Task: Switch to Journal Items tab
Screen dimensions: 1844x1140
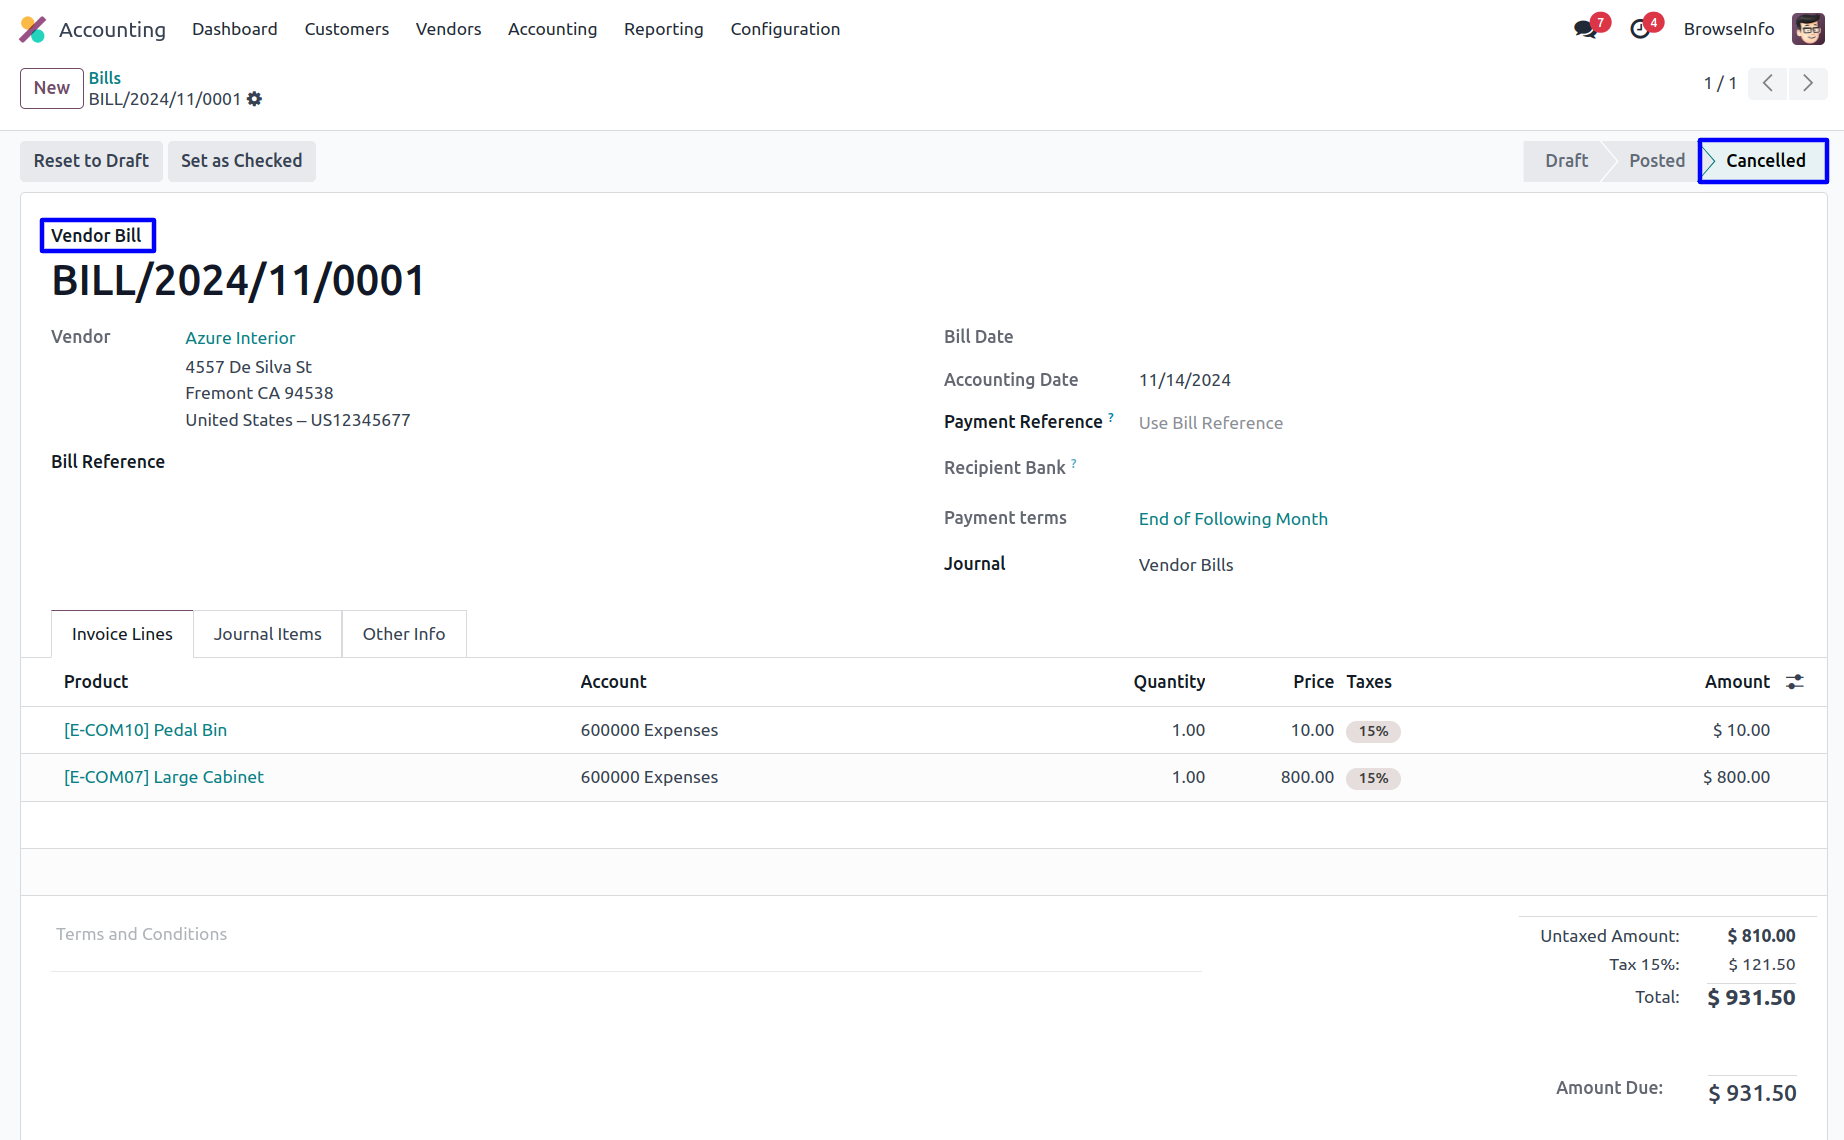Action: [x=267, y=634]
